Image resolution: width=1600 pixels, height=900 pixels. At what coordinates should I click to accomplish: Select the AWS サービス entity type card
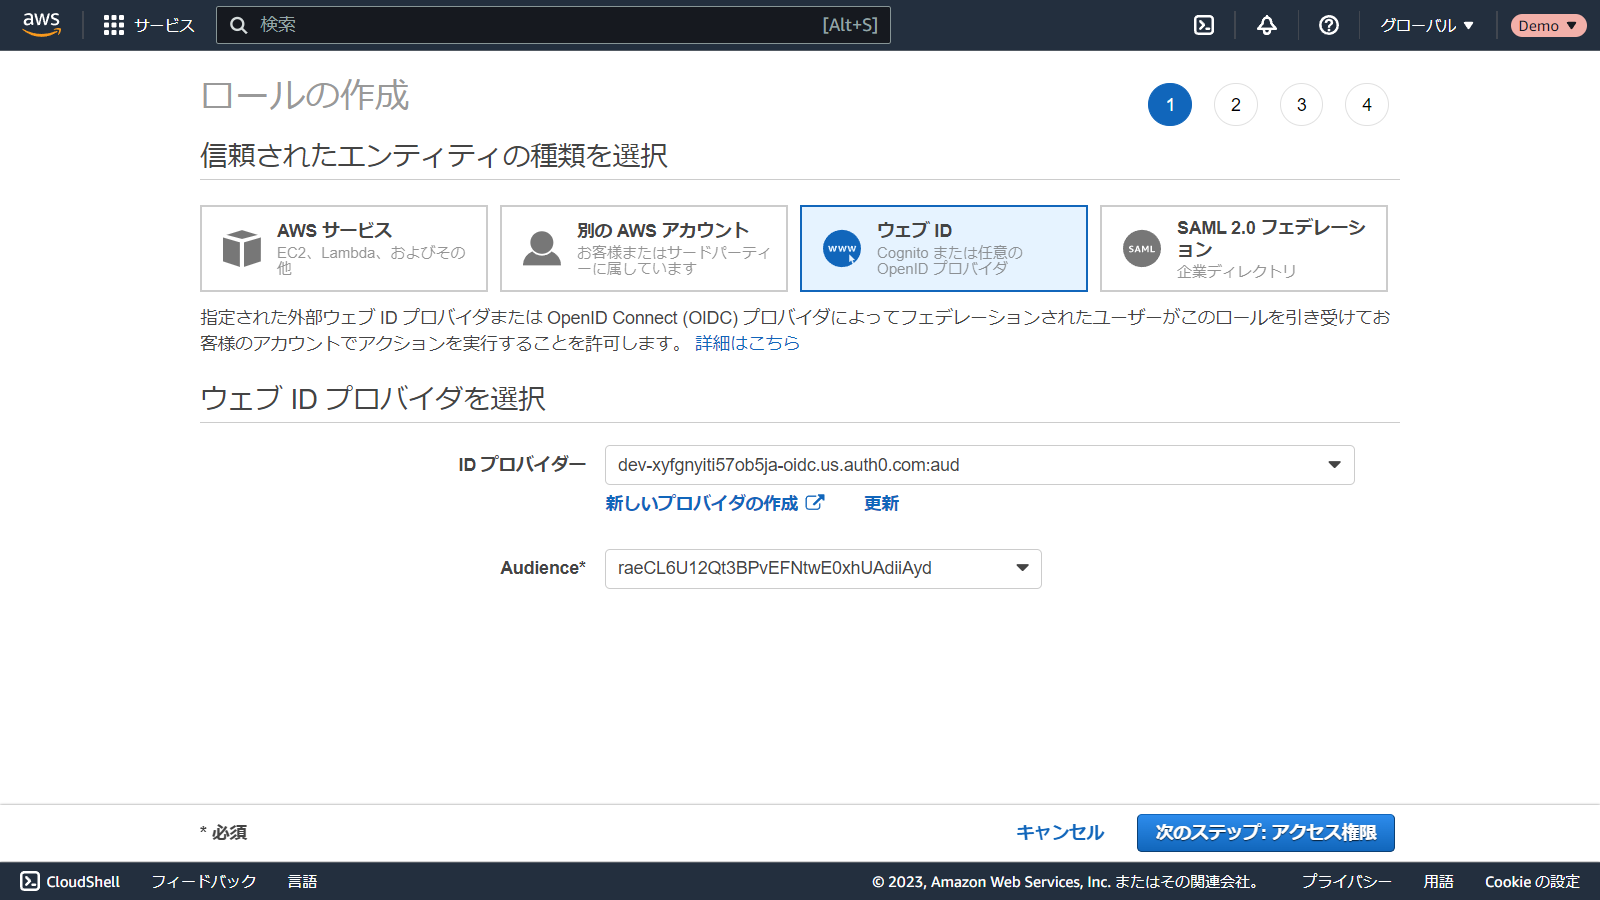coord(344,248)
